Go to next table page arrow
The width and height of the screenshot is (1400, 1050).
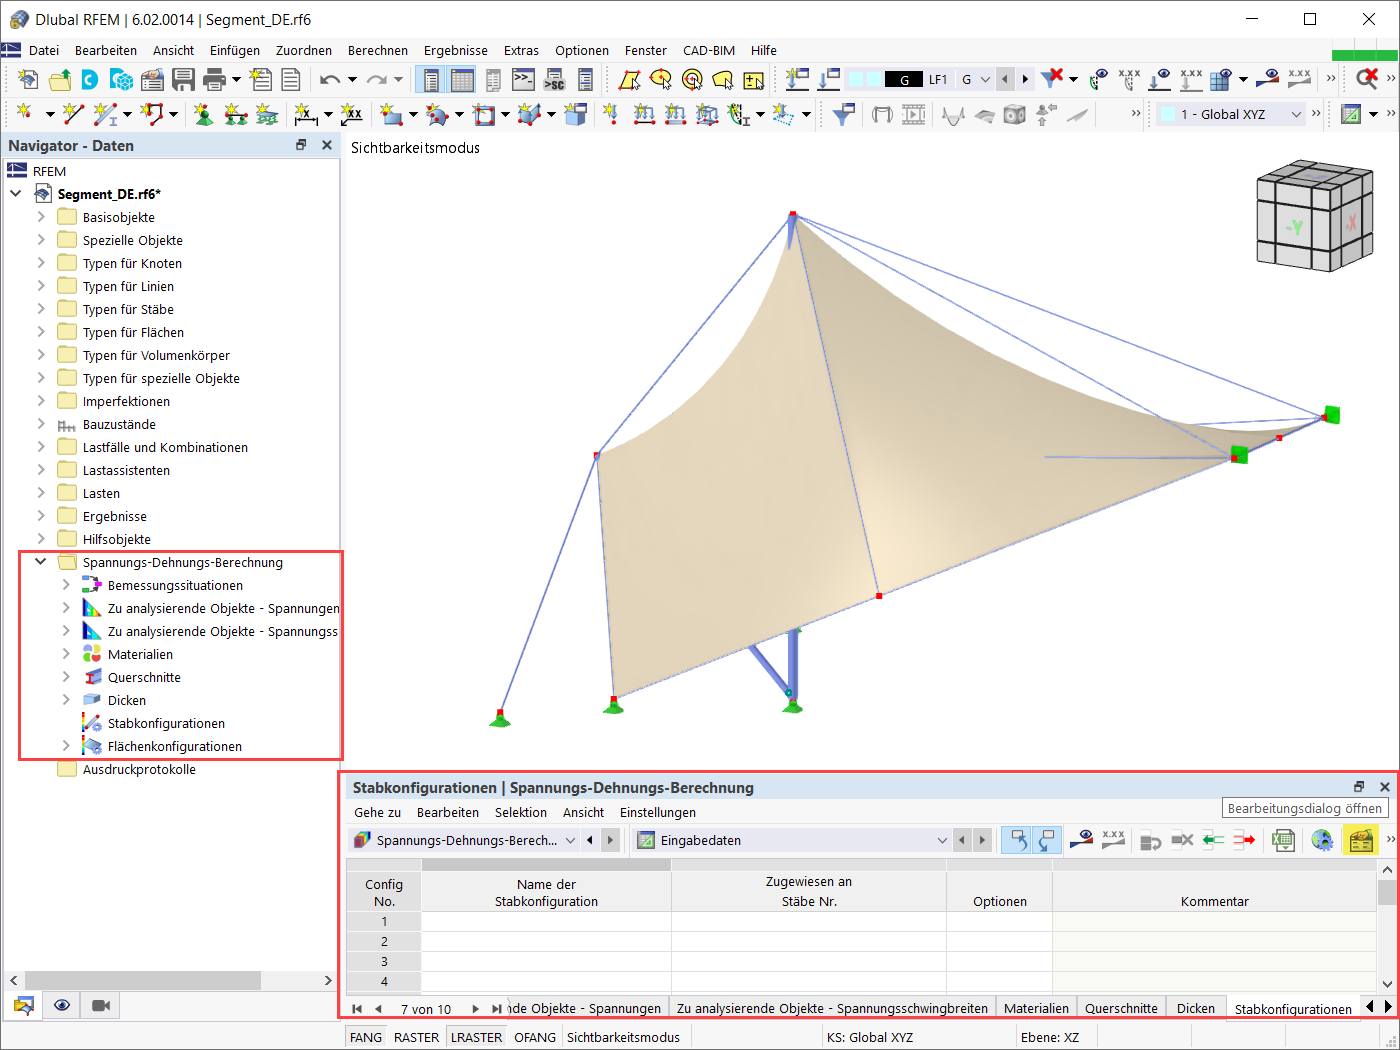(476, 1009)
